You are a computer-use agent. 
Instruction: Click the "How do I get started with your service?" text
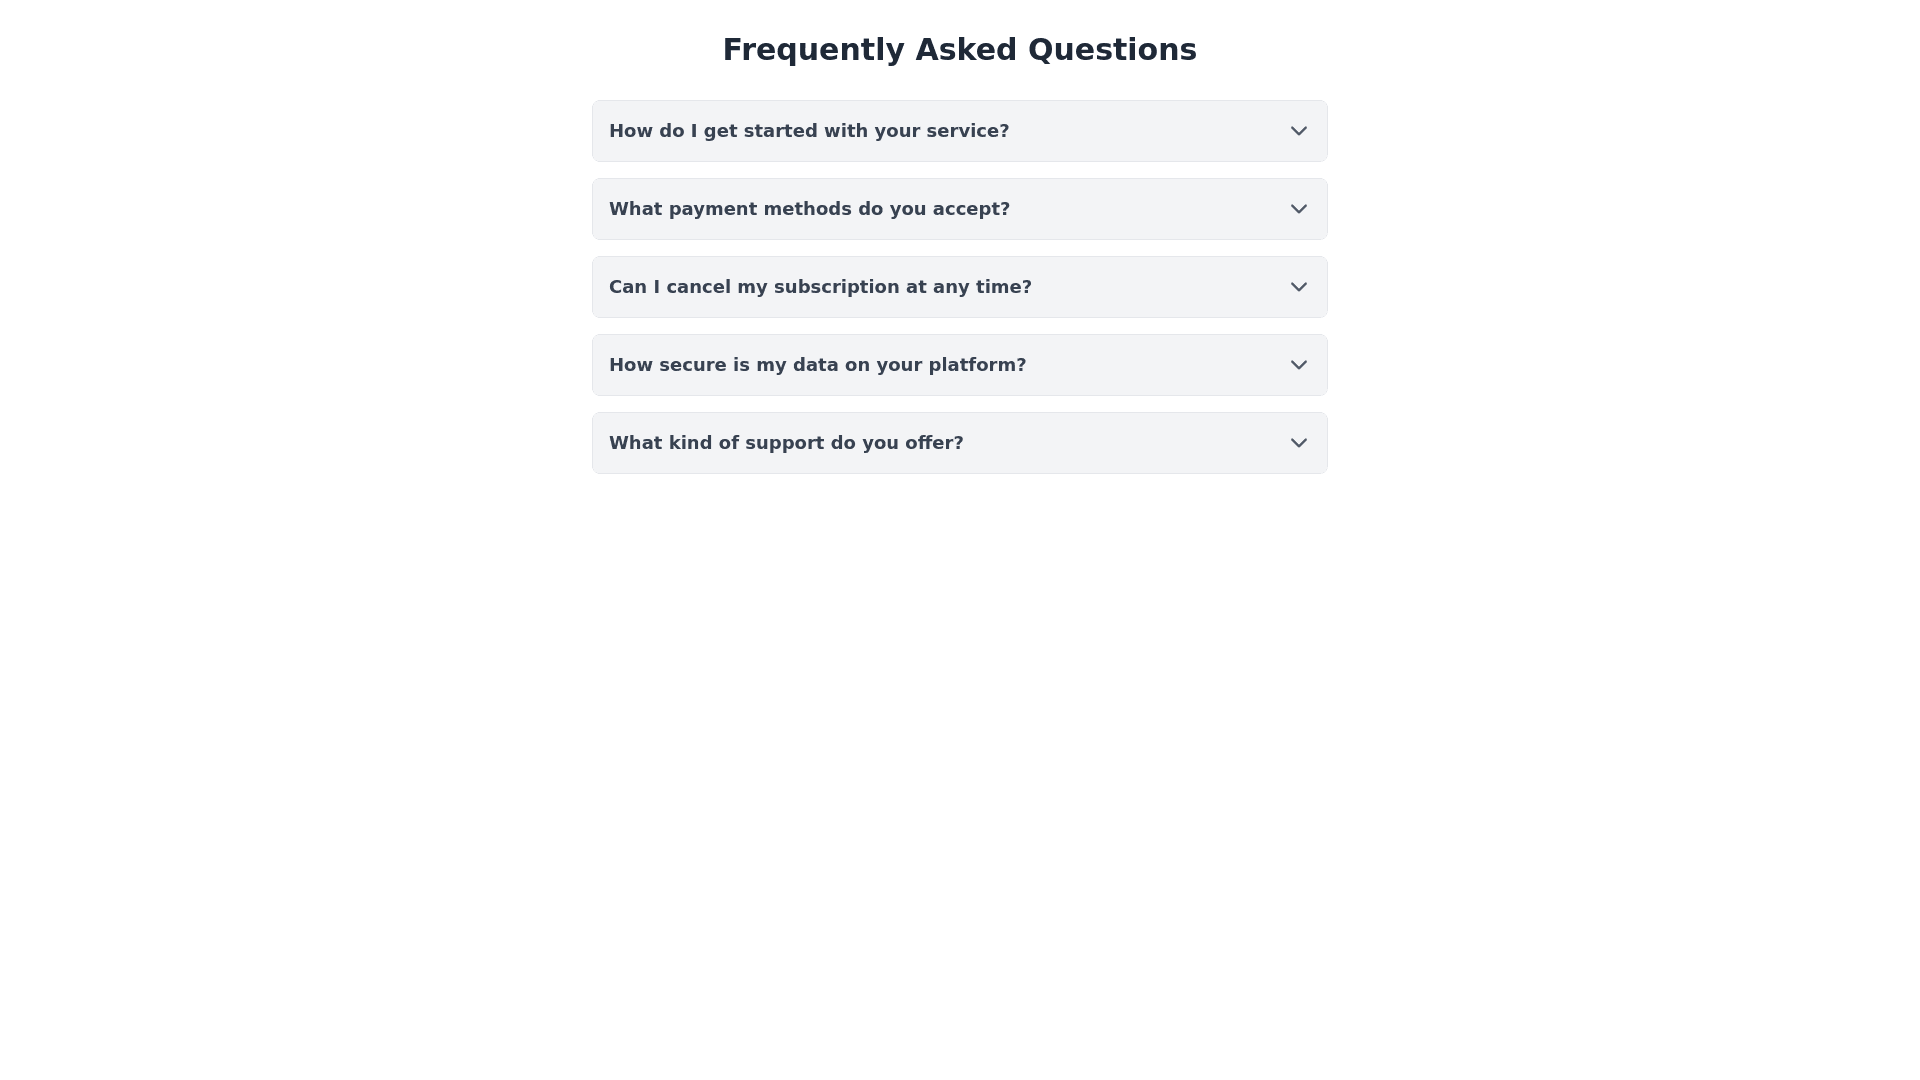coord(808,131)
